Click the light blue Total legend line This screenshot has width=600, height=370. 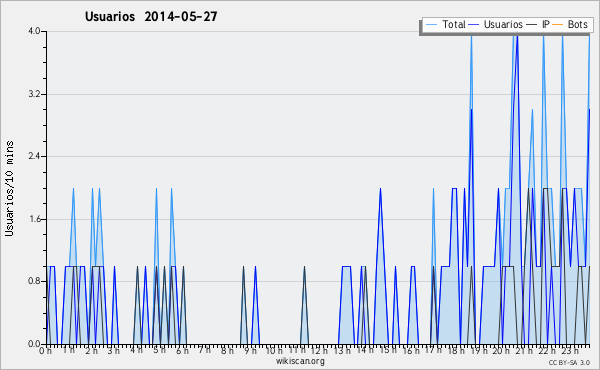click(431, 25)
